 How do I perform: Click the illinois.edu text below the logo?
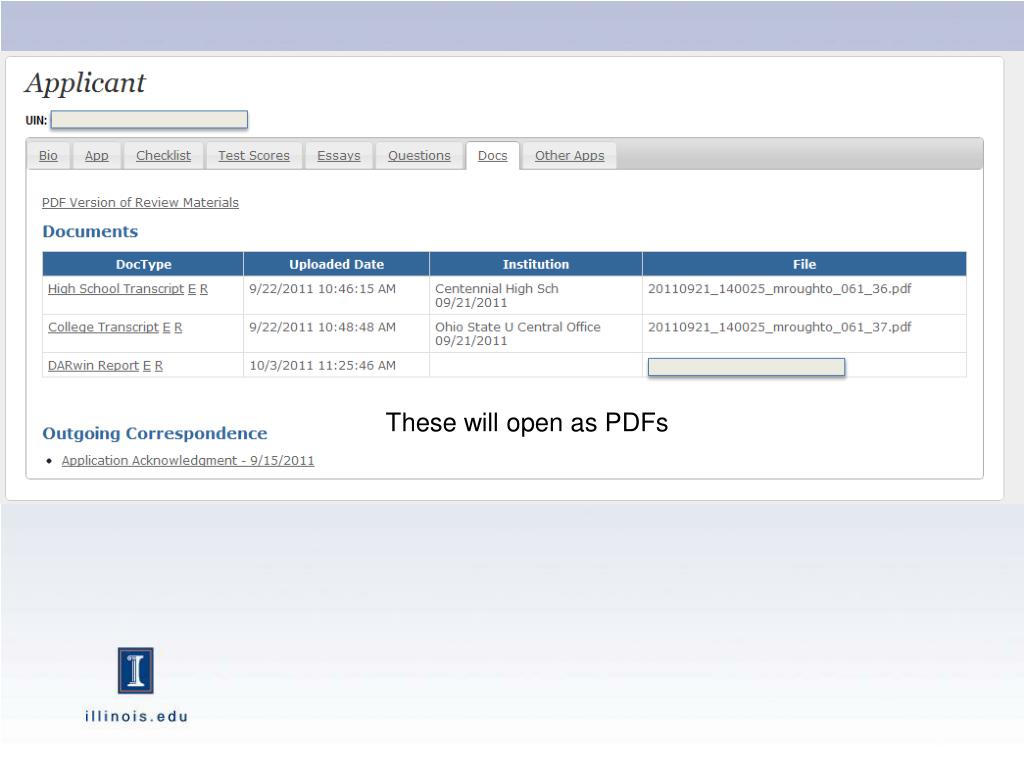(136, 716)
